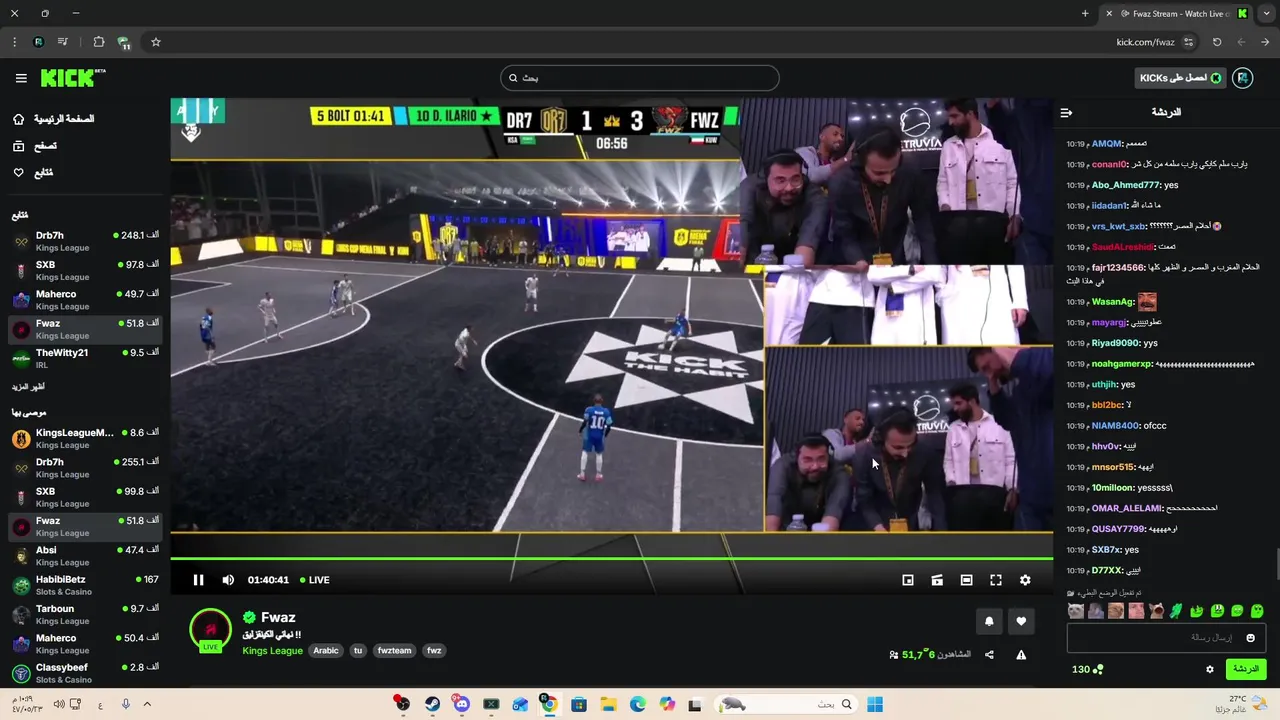Viewport: 1280px width, 720px height.
Task: Open Drb7h channel with 248.1 viewers
Action: 85,242
